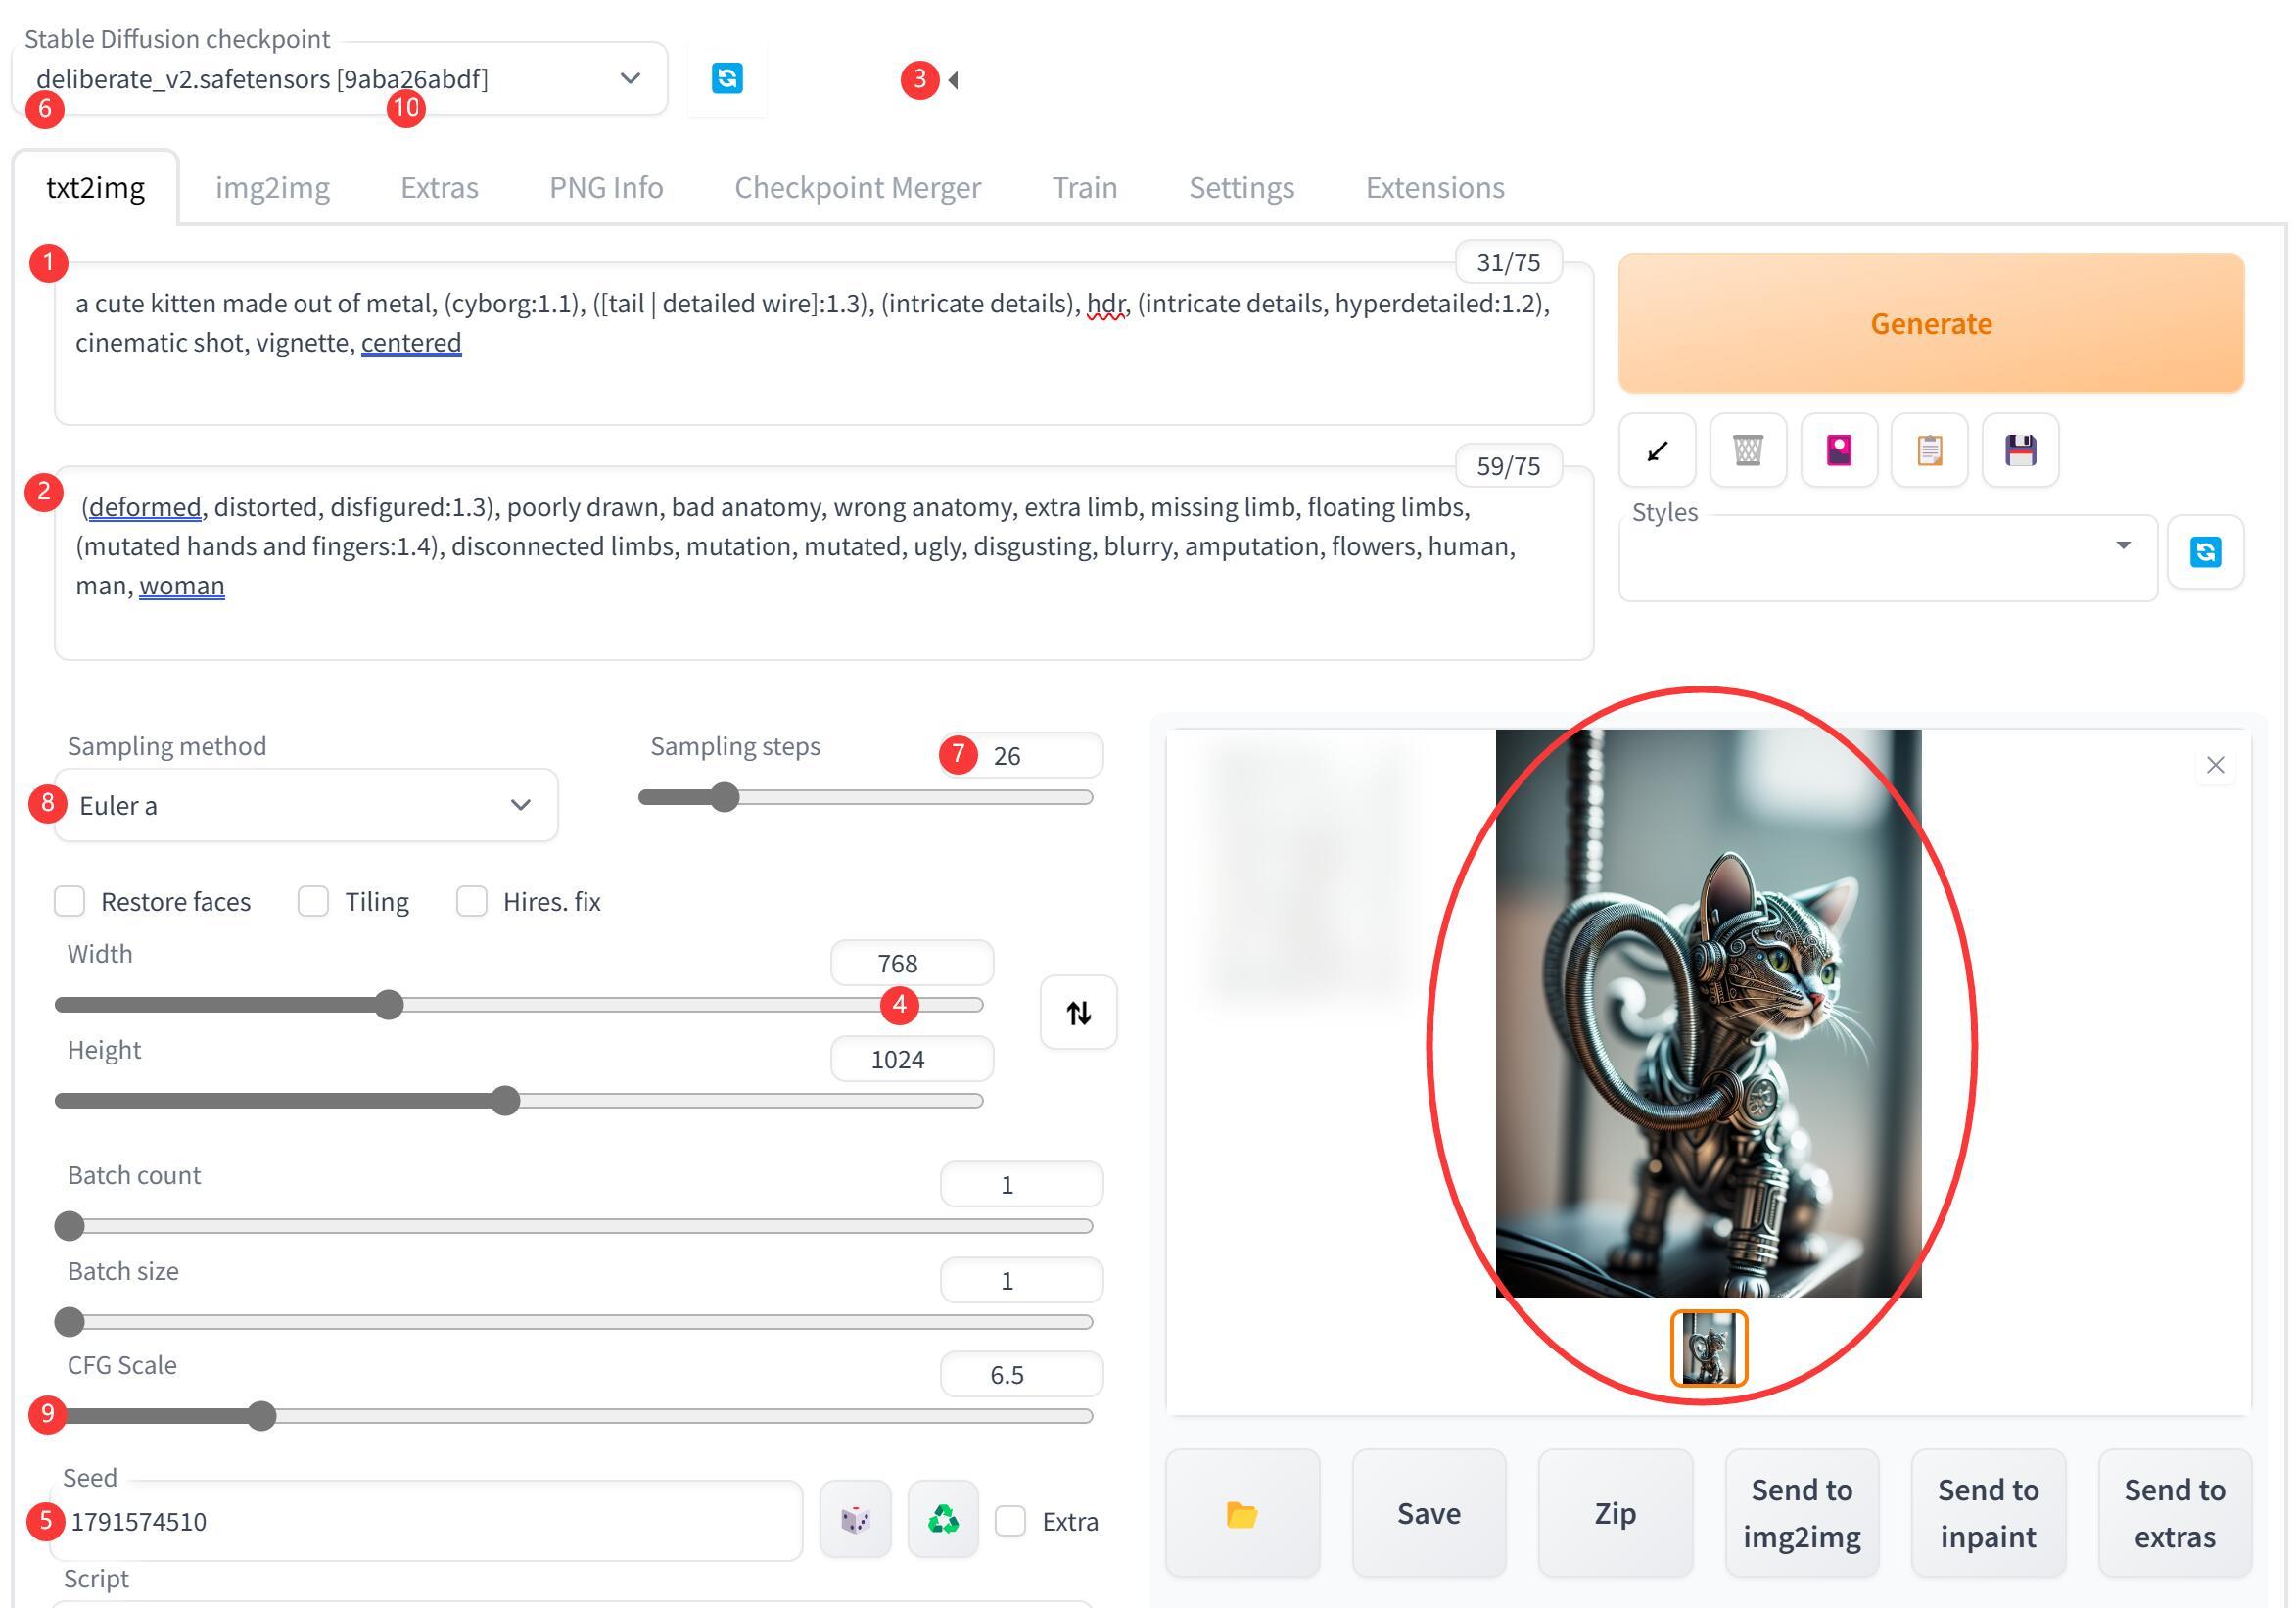2296x1608 pixels.
Task: Click the CFG Scale slider handle
Action: pos(261,1416)
